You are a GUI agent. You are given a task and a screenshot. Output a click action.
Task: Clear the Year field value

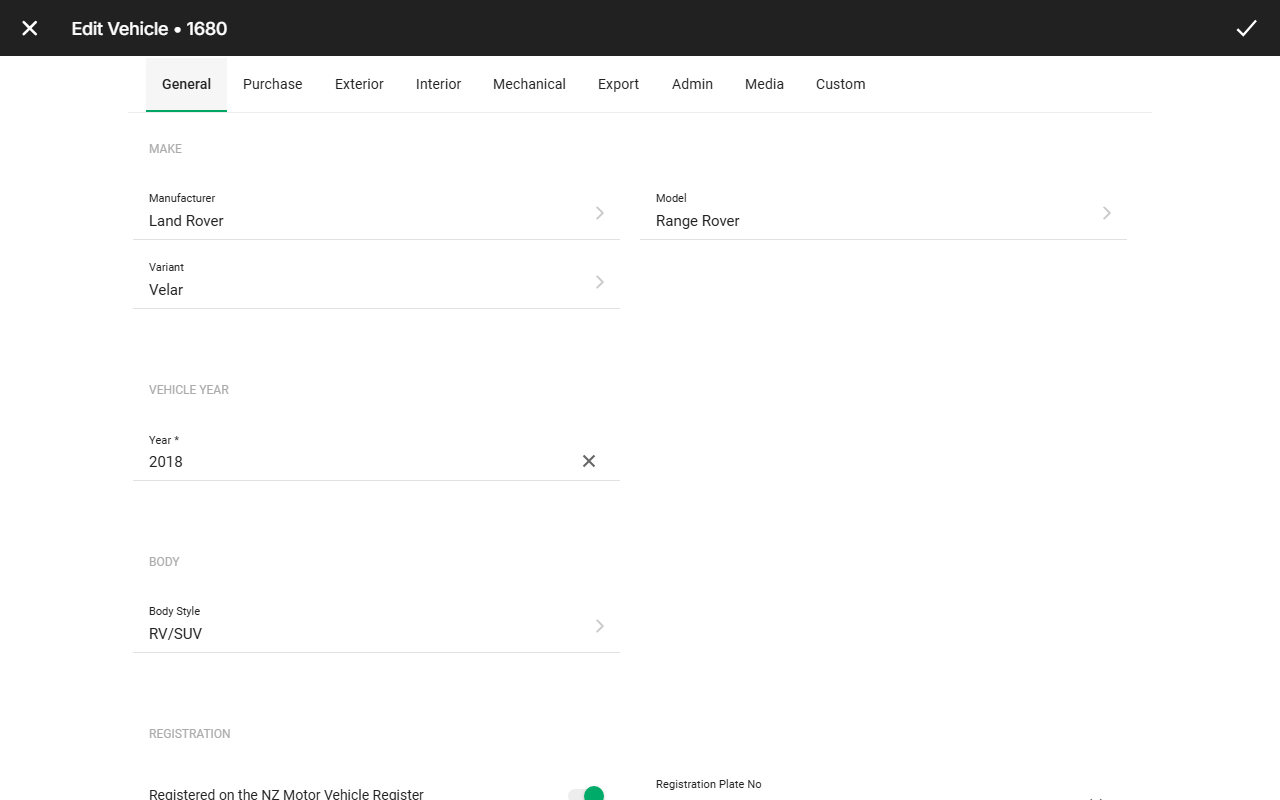[x=589, y=461]
